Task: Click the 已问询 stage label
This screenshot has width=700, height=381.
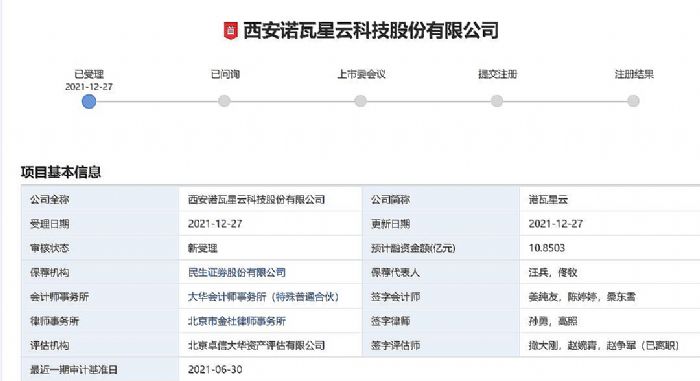Action: (225, 74)
